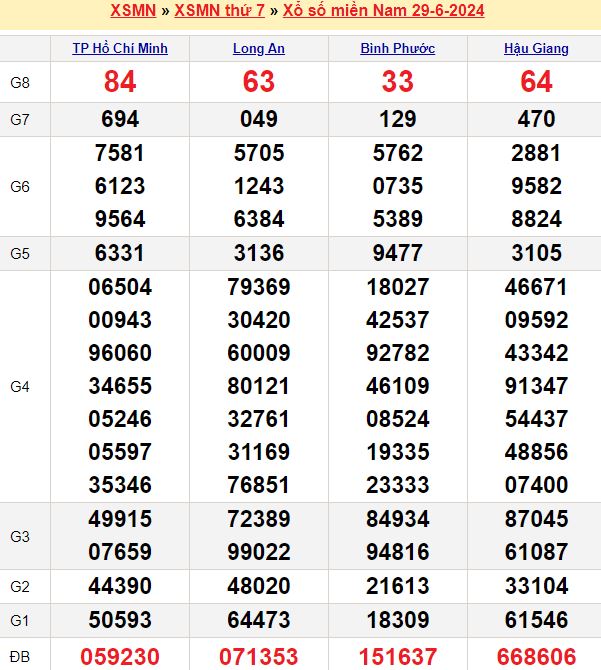601x670 pixels.
Task: Click the XSMN breadcrumb link
Action: [132, 11]
